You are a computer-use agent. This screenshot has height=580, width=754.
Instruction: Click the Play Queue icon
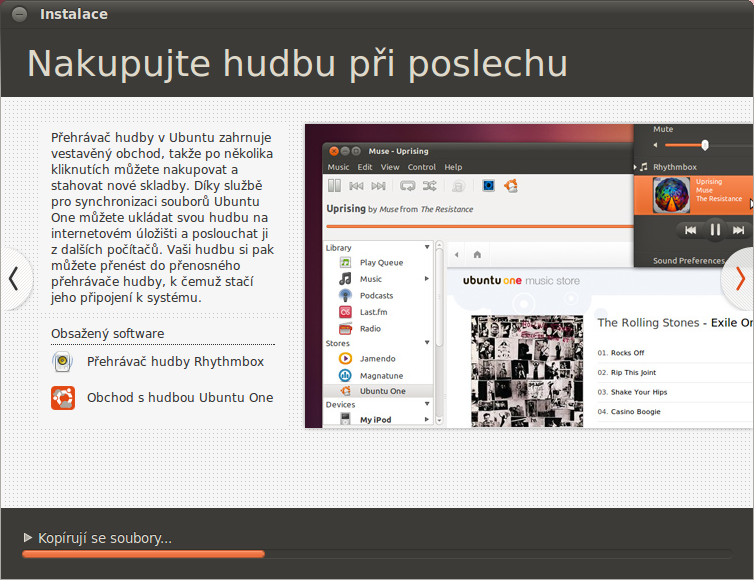(x=345, y=263)
